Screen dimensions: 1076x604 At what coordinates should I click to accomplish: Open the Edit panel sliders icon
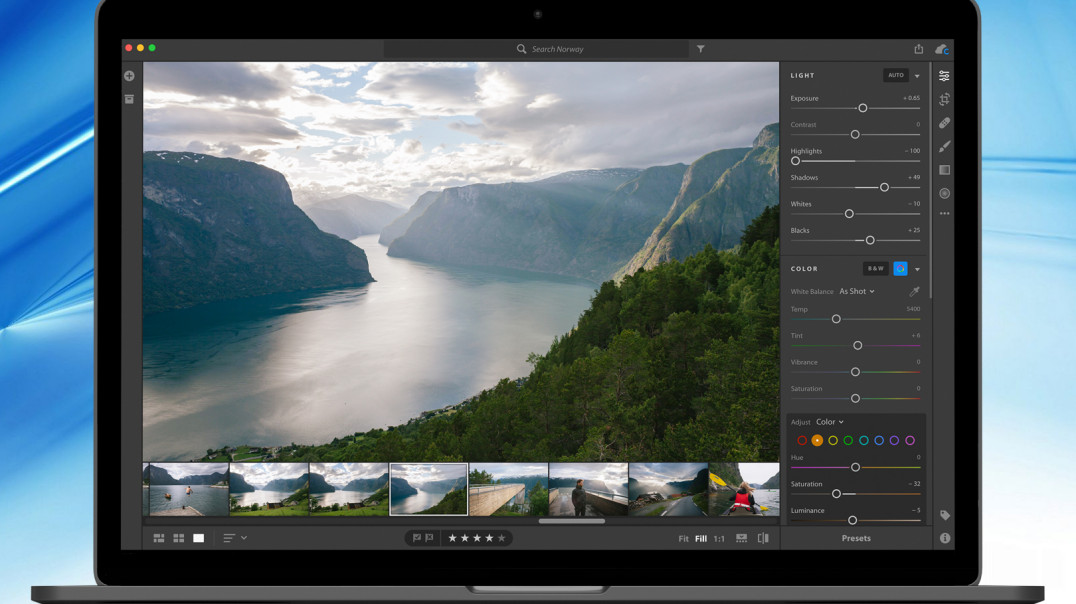click(944, 76)
